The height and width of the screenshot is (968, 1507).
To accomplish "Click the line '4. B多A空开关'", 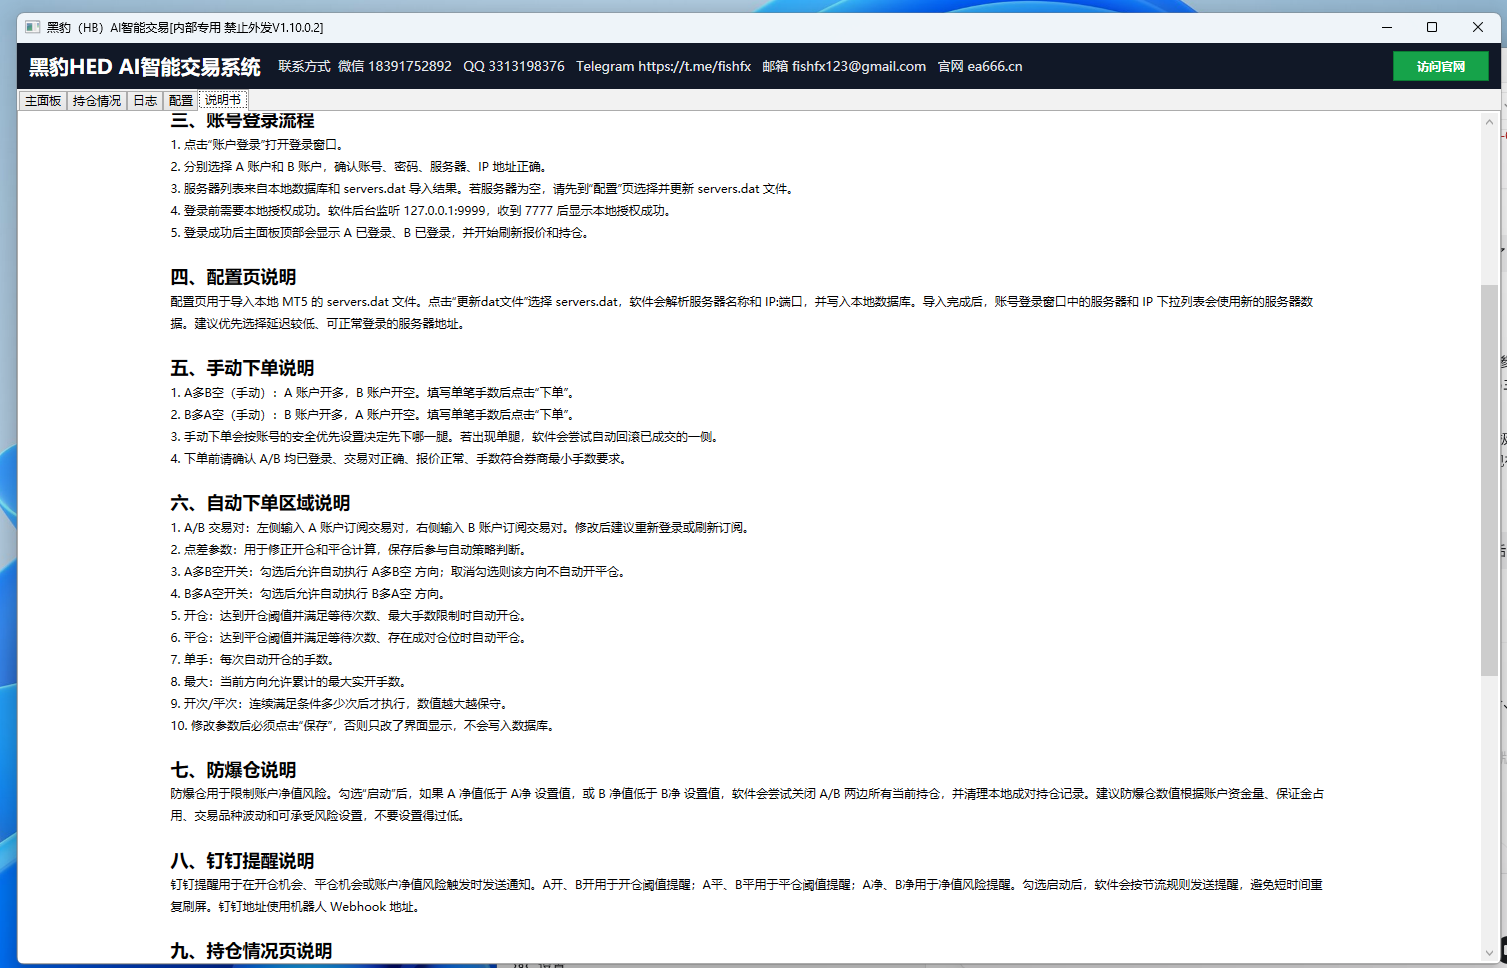I will pyautogui.click(x=308, y=594).
